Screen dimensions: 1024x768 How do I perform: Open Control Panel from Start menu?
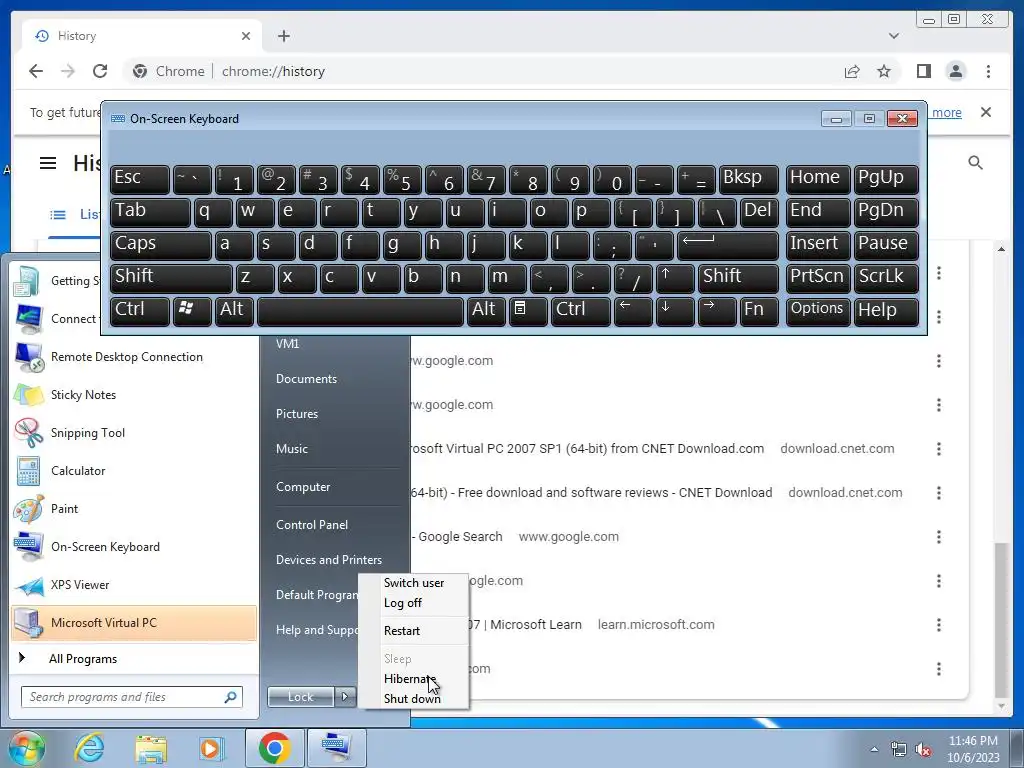click(312, 525)
